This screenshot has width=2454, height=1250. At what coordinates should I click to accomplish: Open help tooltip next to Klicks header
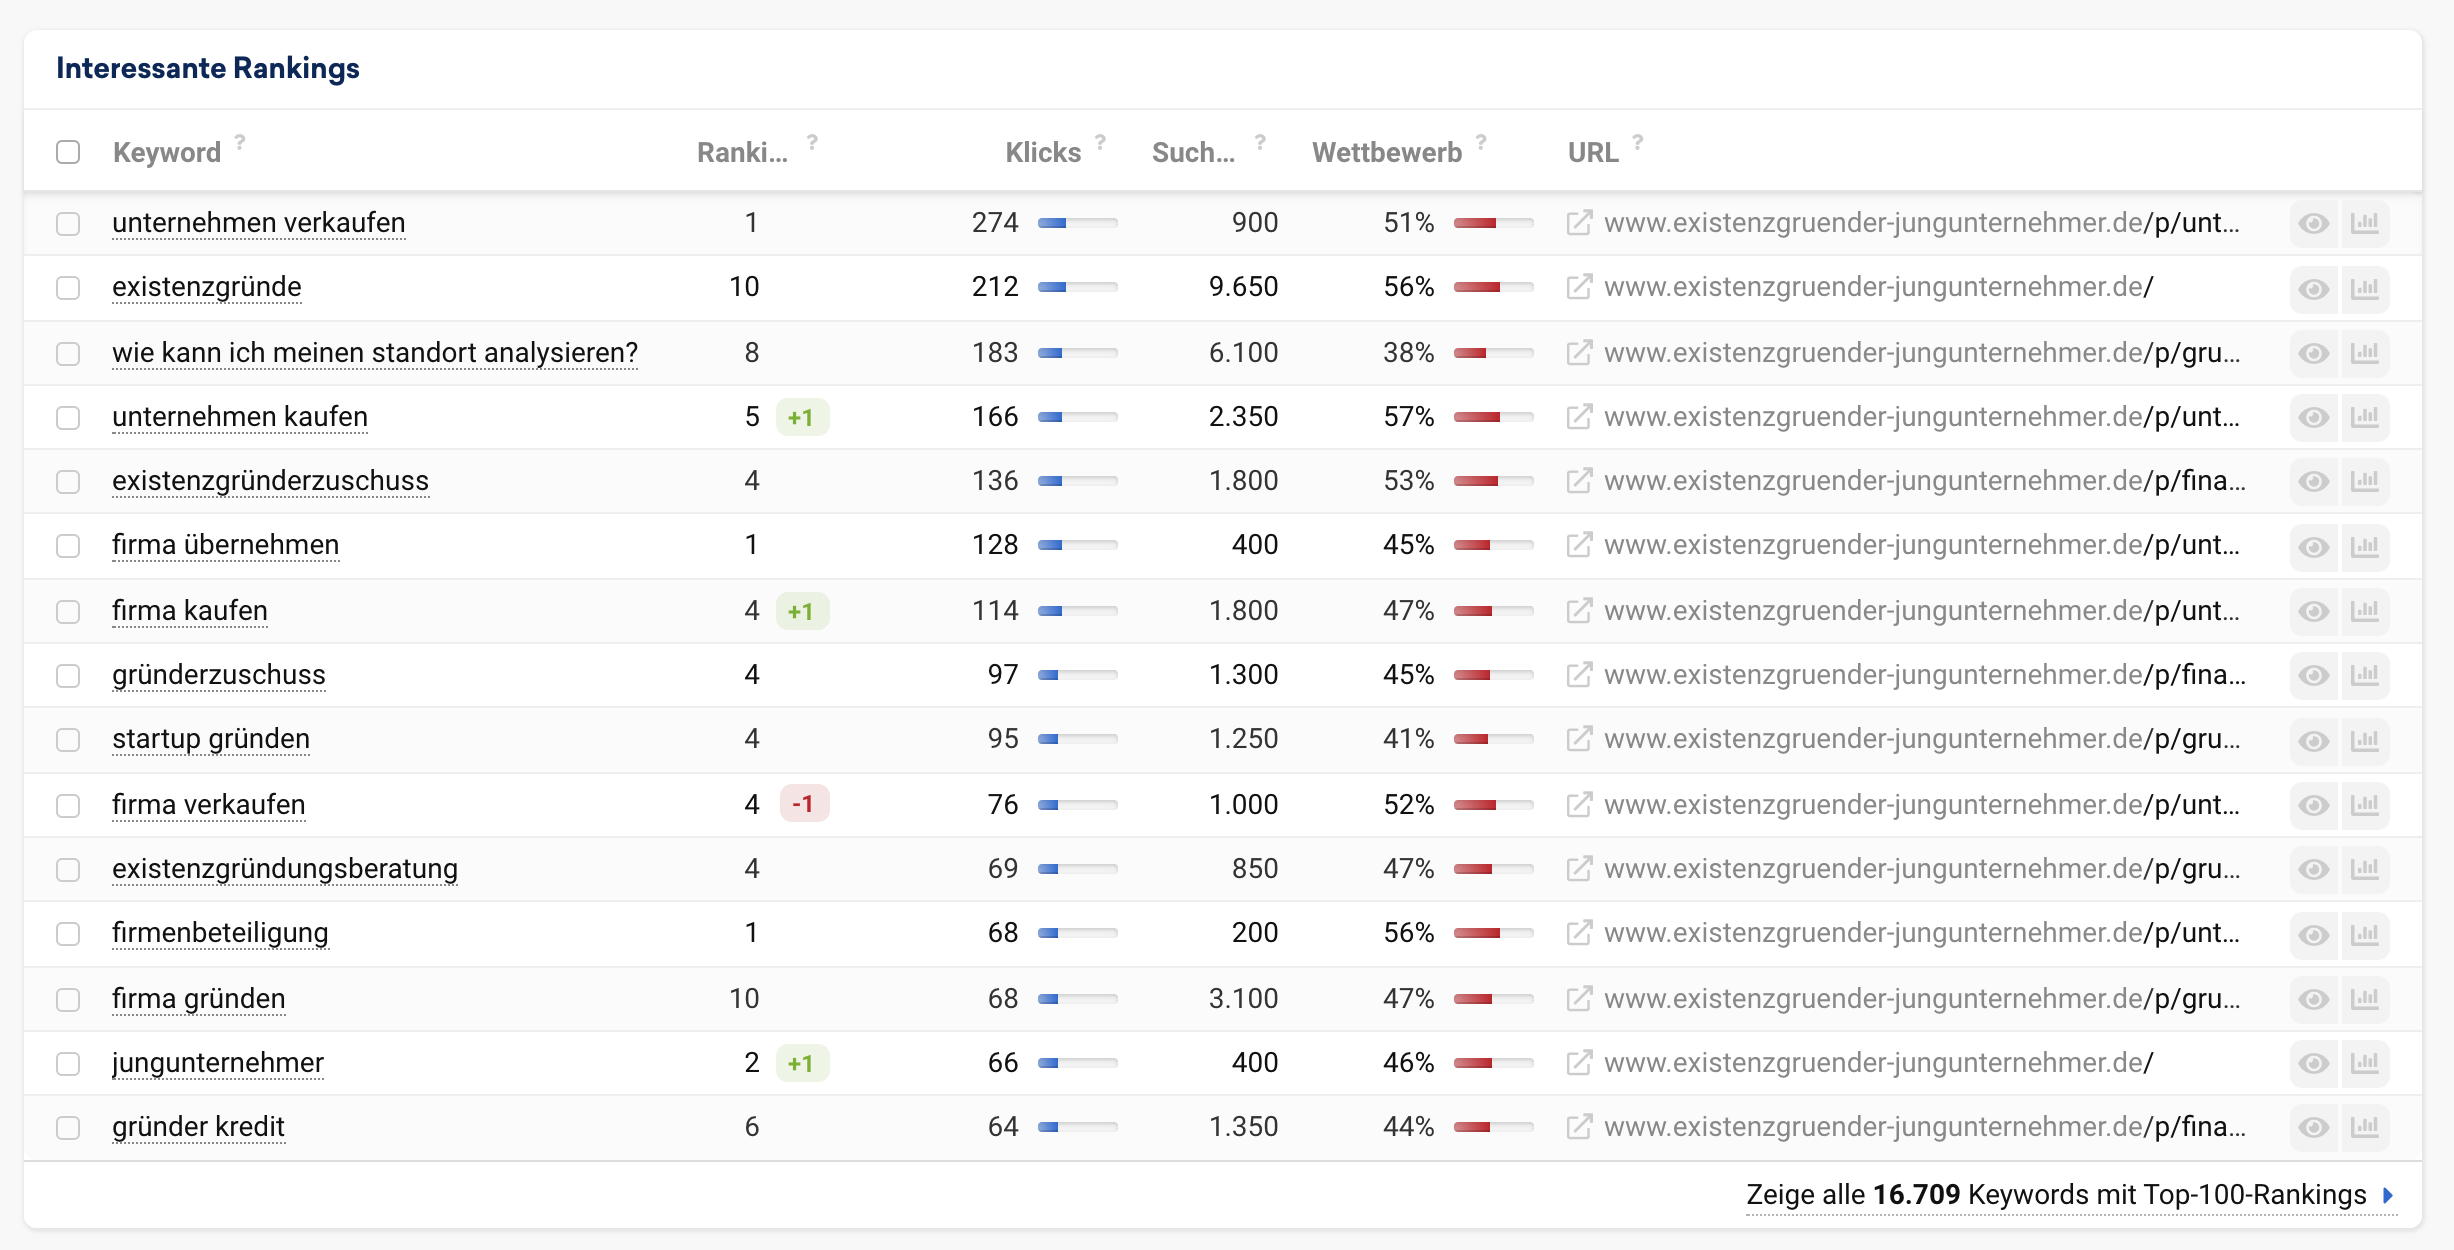point(1100,142)
